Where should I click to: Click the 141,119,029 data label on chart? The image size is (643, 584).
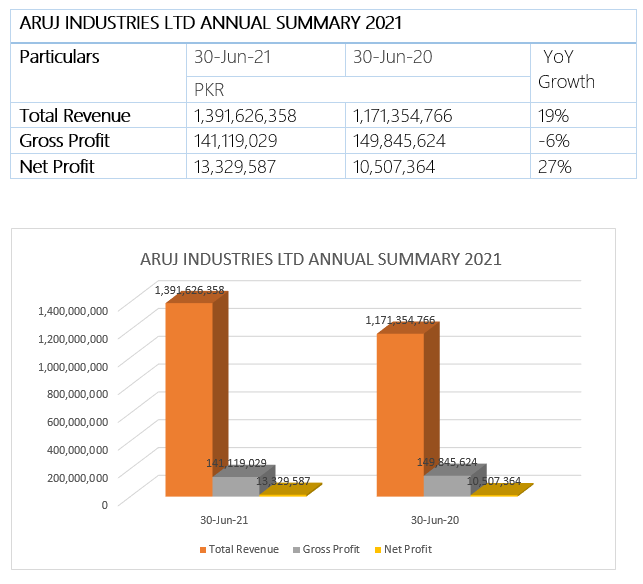click(x=236, y=463)
